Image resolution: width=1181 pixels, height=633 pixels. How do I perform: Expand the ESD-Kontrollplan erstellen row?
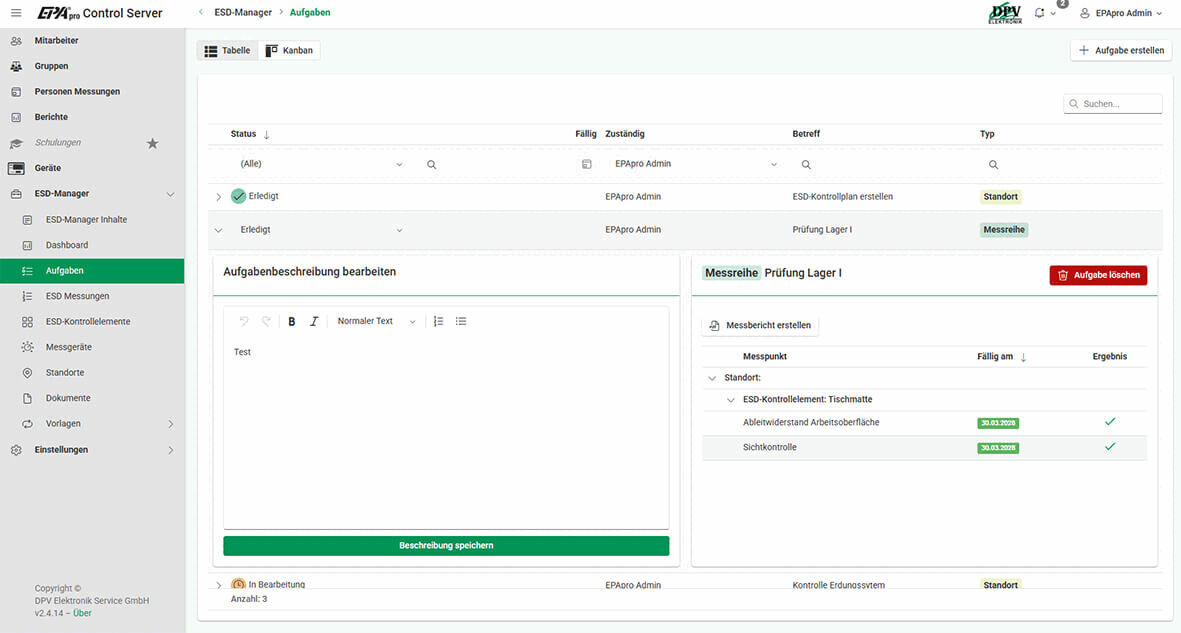click(219, 197)
